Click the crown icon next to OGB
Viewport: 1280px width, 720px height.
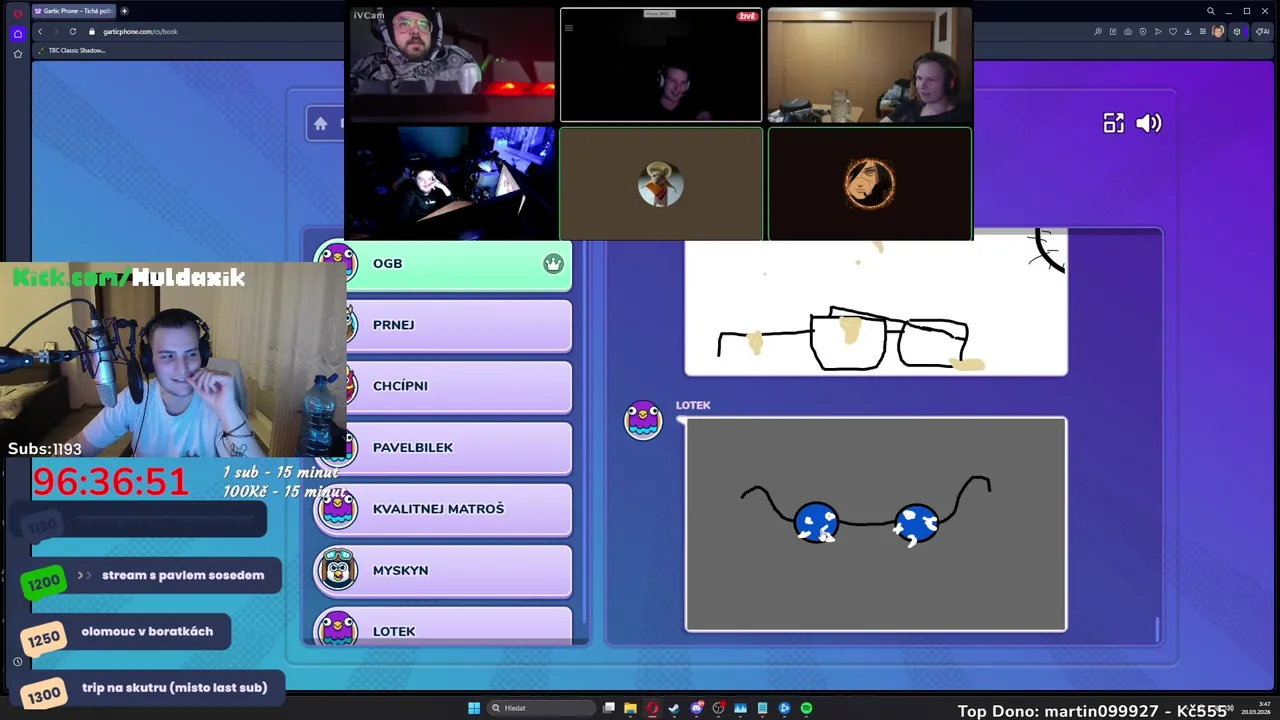point(553,264)
